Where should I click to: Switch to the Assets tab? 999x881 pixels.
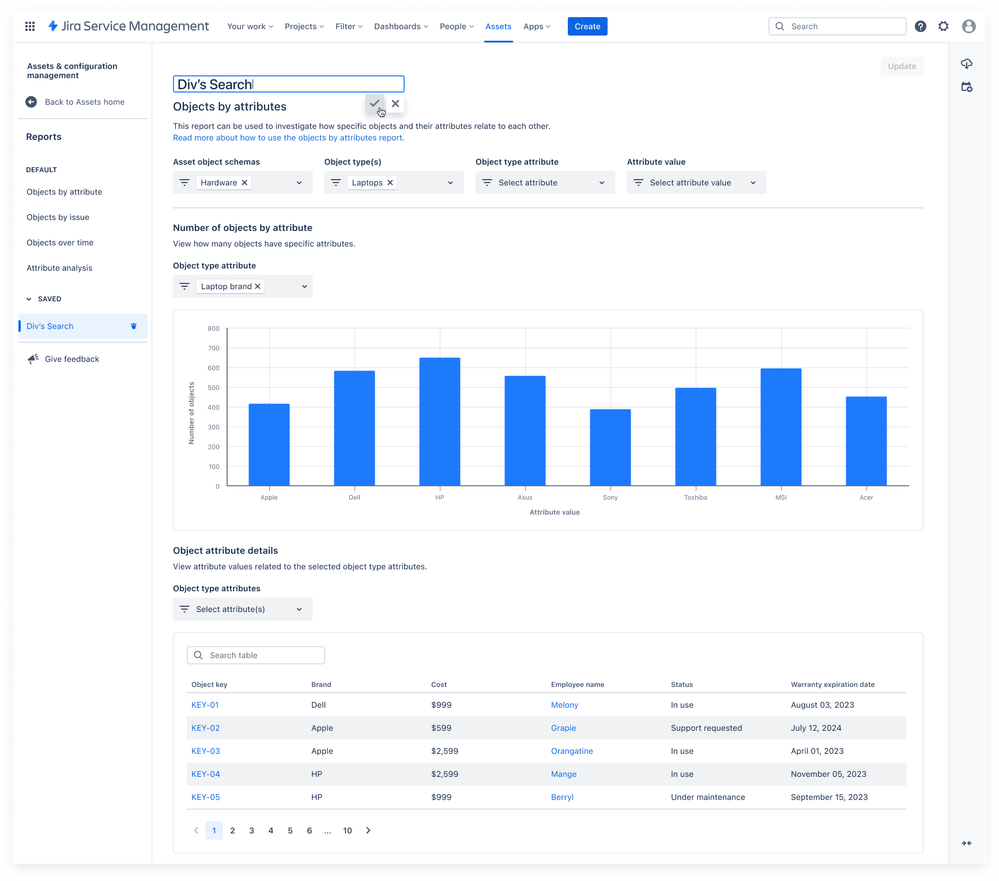498,26
